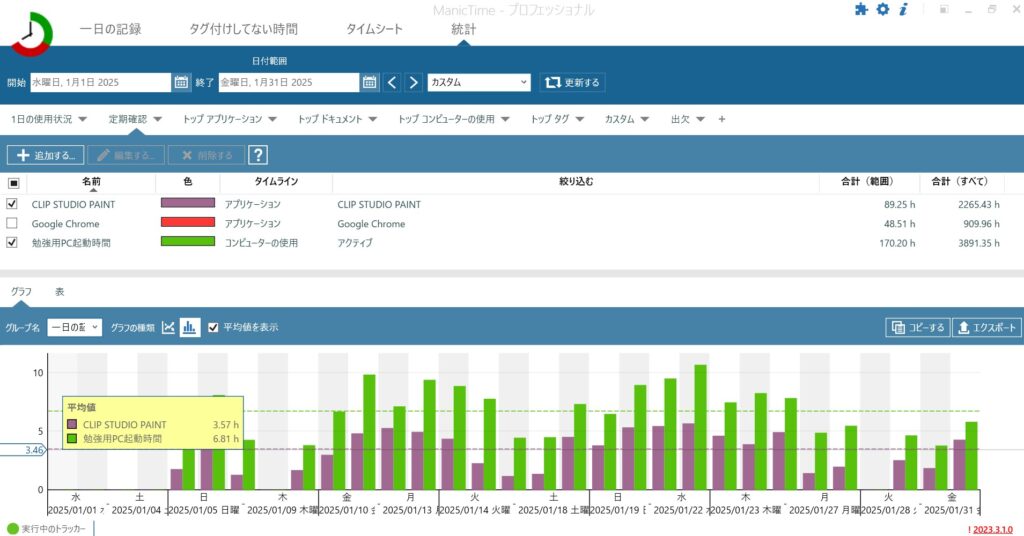Image resolution: width=1024 pixels, height=536 pixels.
Task: Click the end date input field
Action: [x=289, y=82]
